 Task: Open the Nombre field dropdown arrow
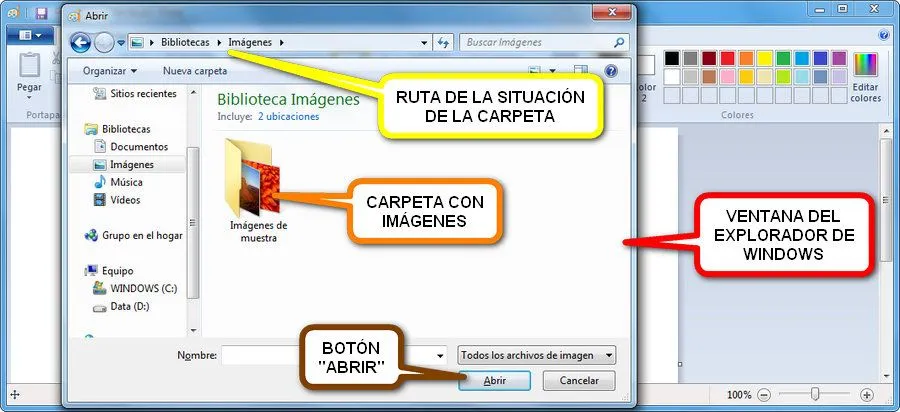point(440,356)
